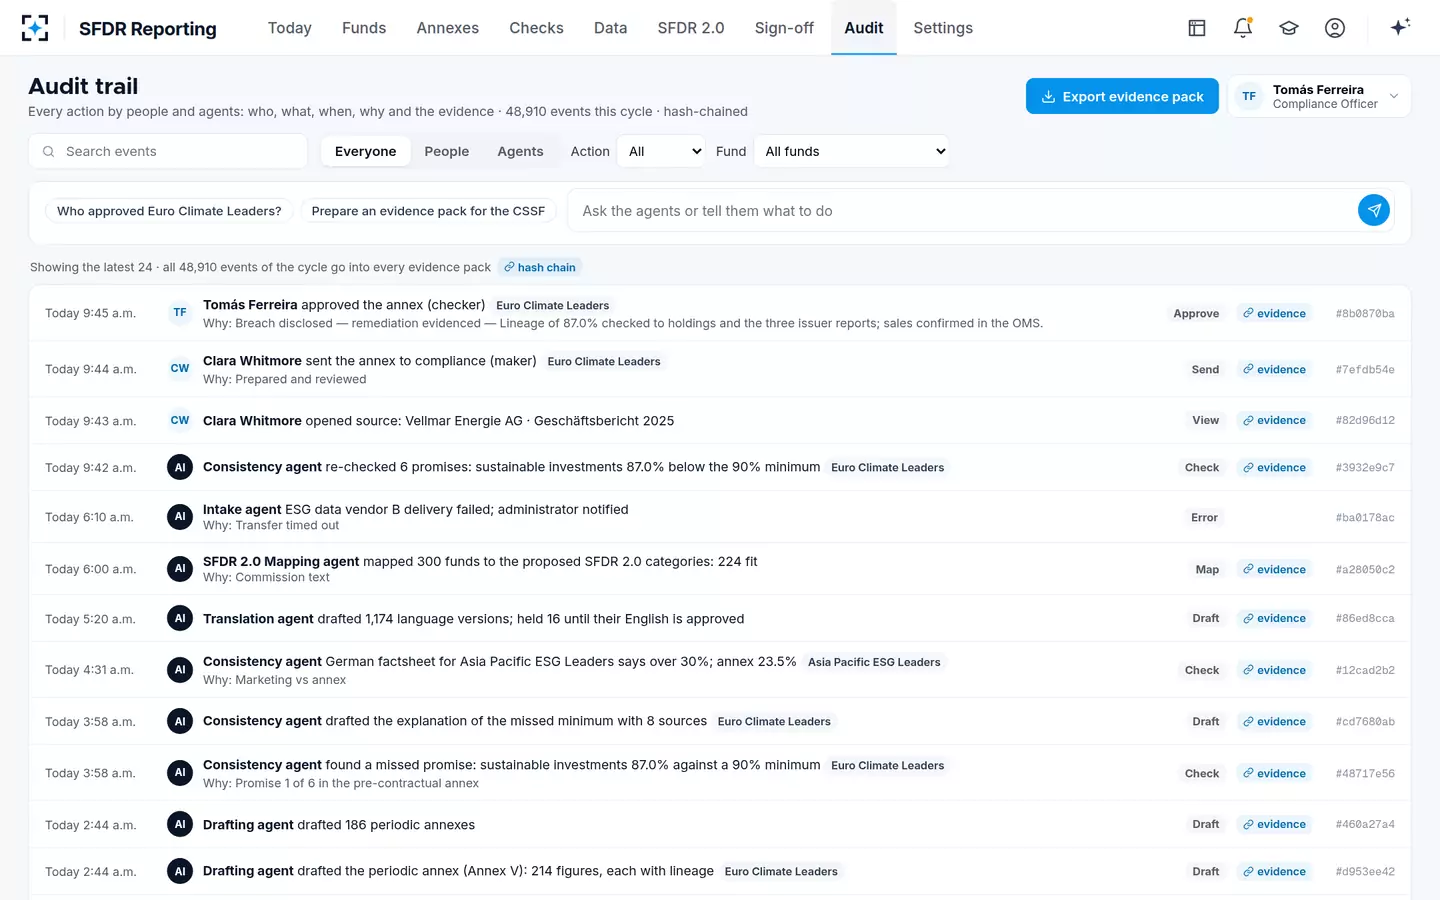
Task: Click the AI avatar of the drafted 186 annexes event
Action: click(180, 825)
